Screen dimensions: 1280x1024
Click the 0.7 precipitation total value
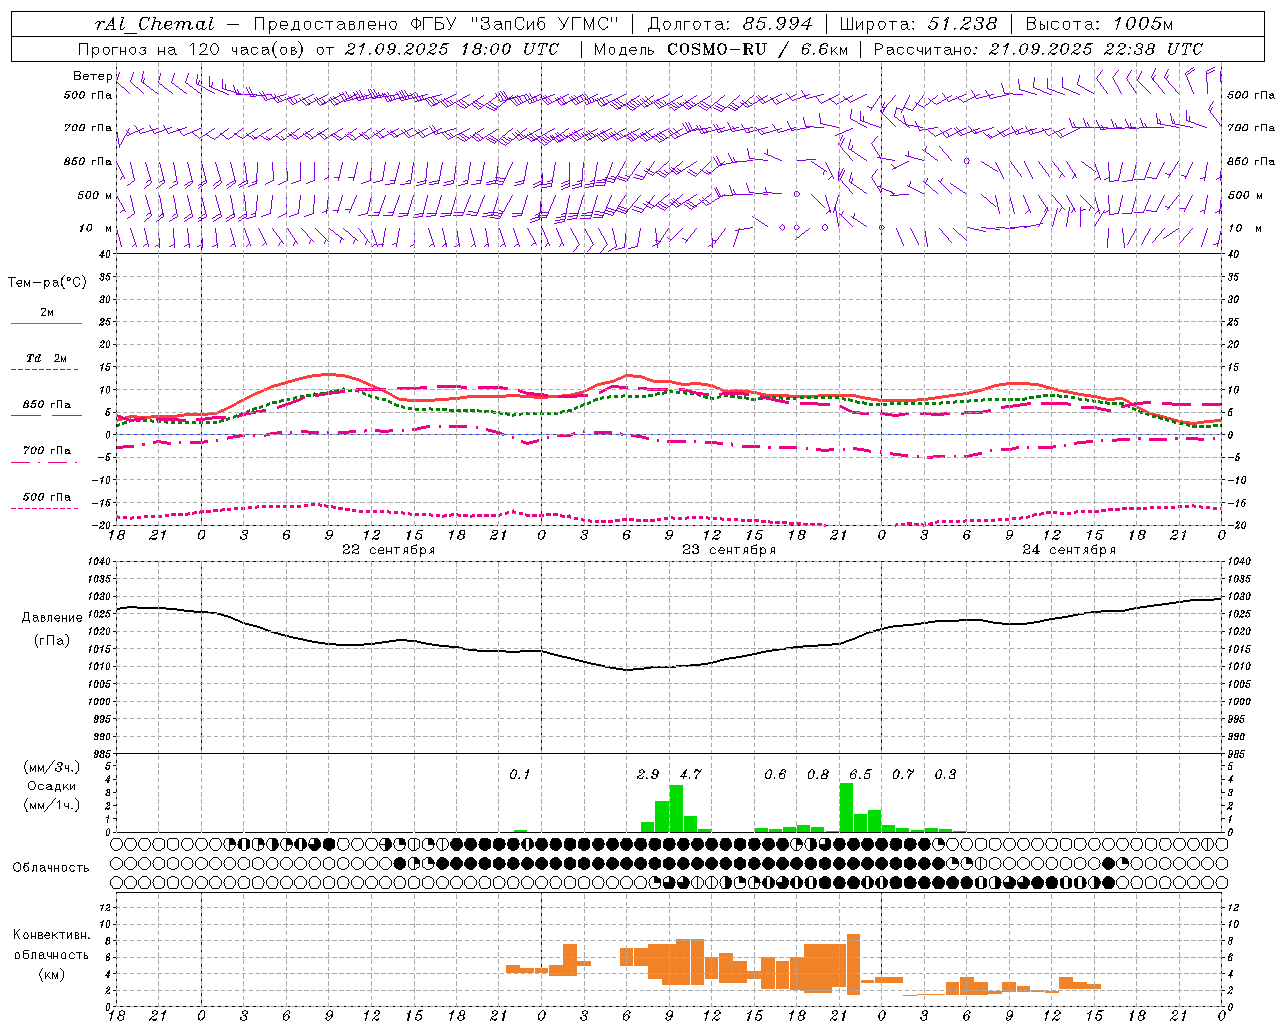click(x=903, y=774)
